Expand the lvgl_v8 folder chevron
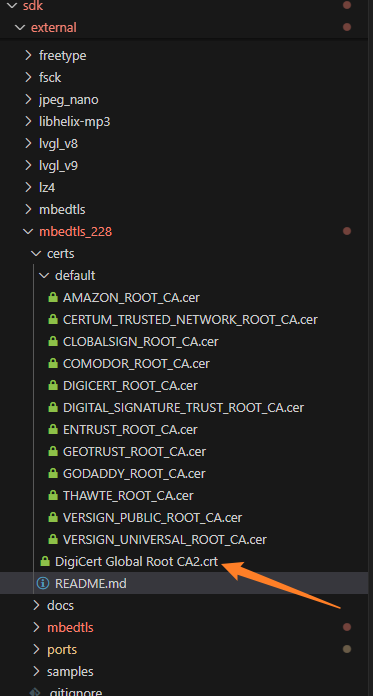This screenshot has width=373, height=696. (x=28, y=143)
